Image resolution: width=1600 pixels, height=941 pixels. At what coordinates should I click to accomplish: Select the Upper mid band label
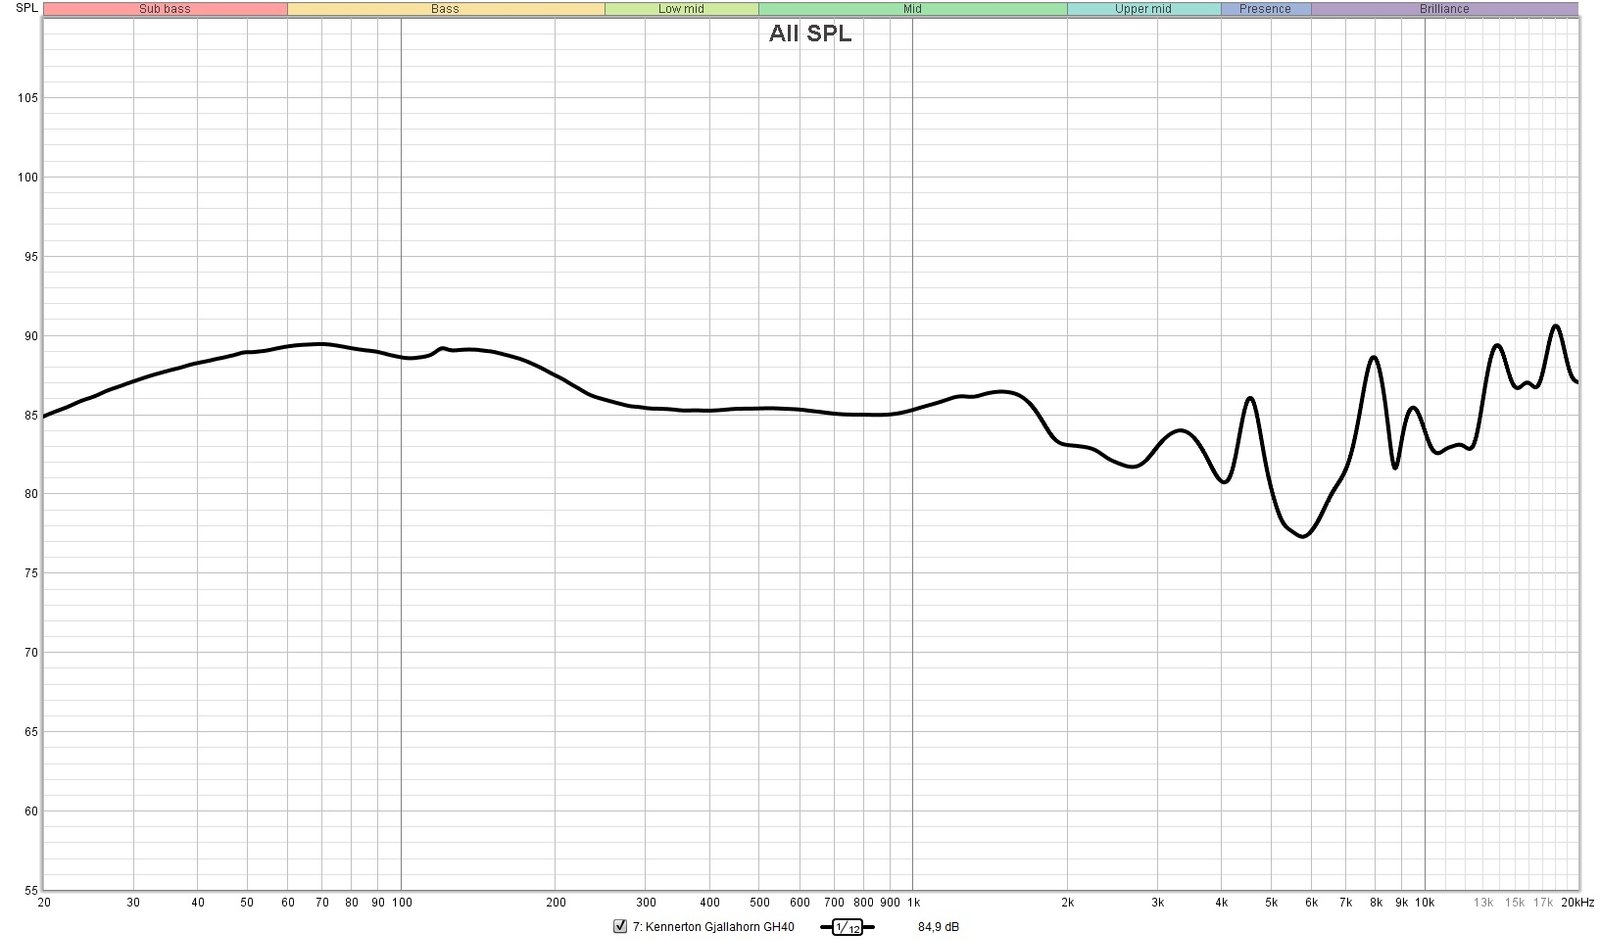[x=1143, y=9]
